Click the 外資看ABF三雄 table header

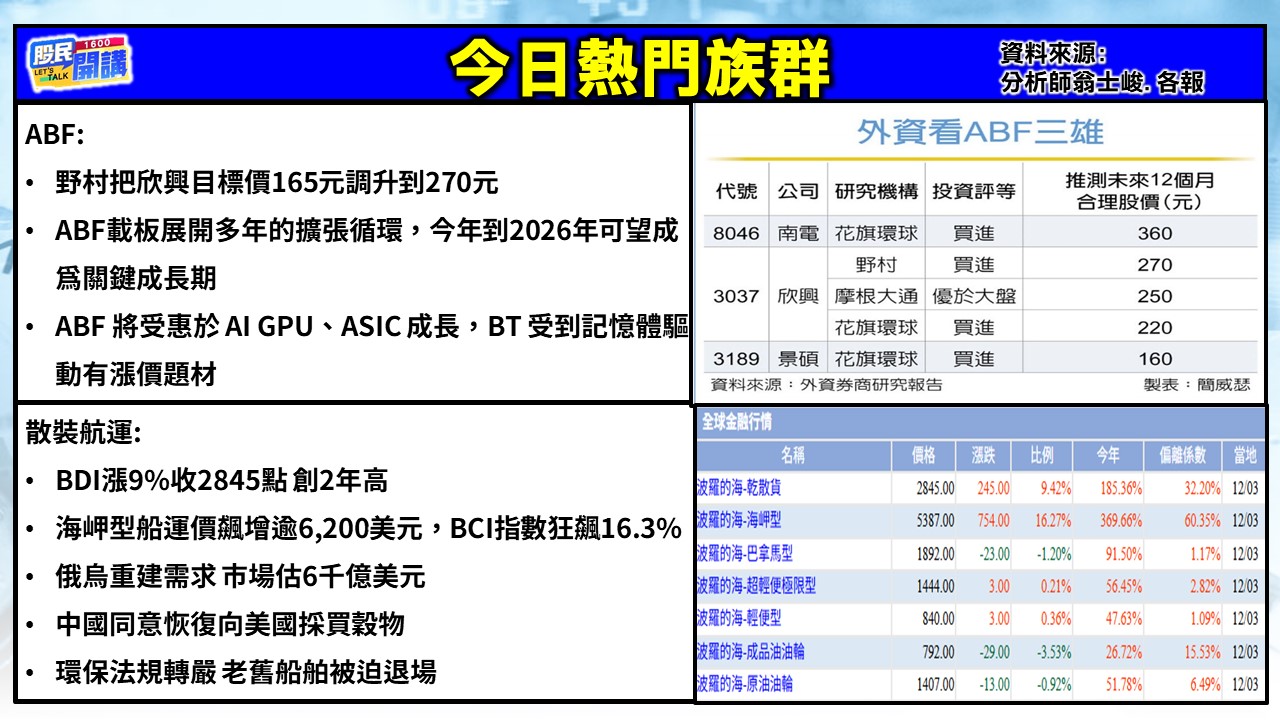980,132
